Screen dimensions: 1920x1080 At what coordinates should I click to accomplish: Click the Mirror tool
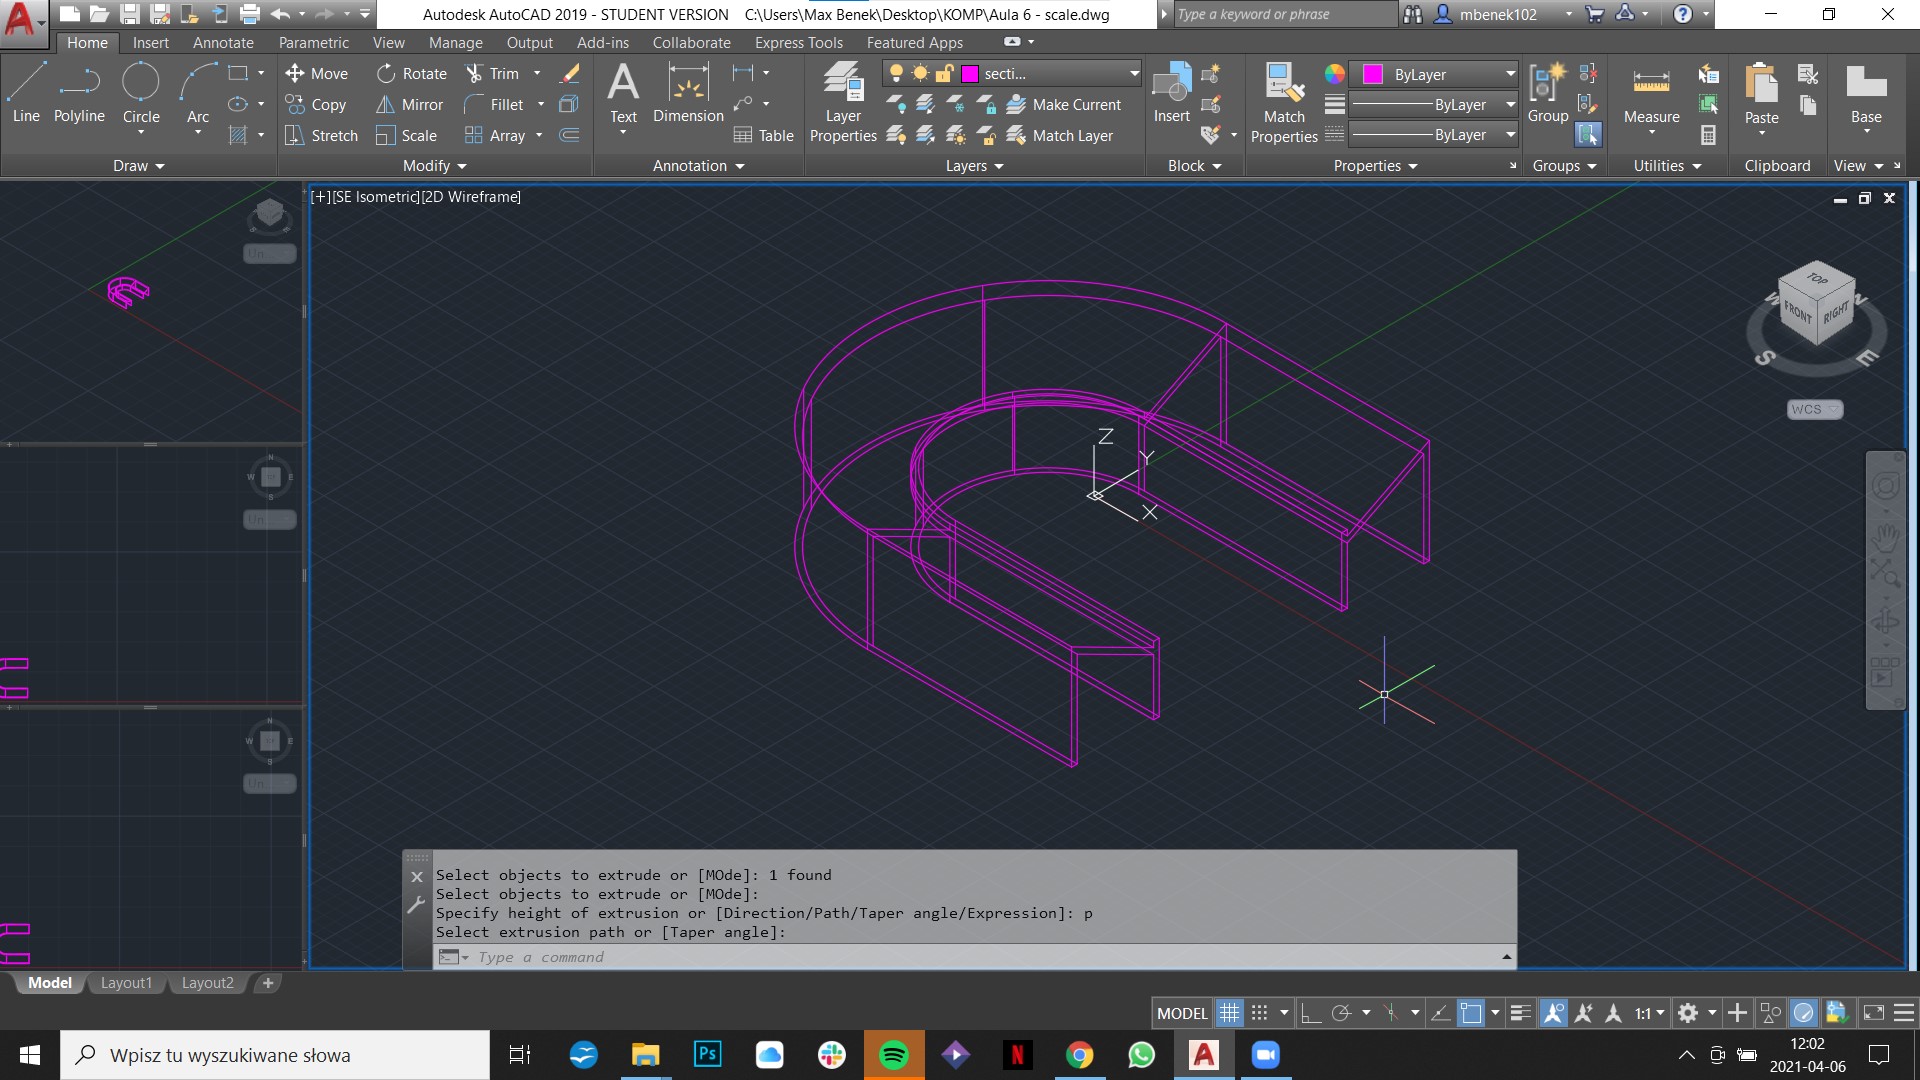click(x=409, y=104)
